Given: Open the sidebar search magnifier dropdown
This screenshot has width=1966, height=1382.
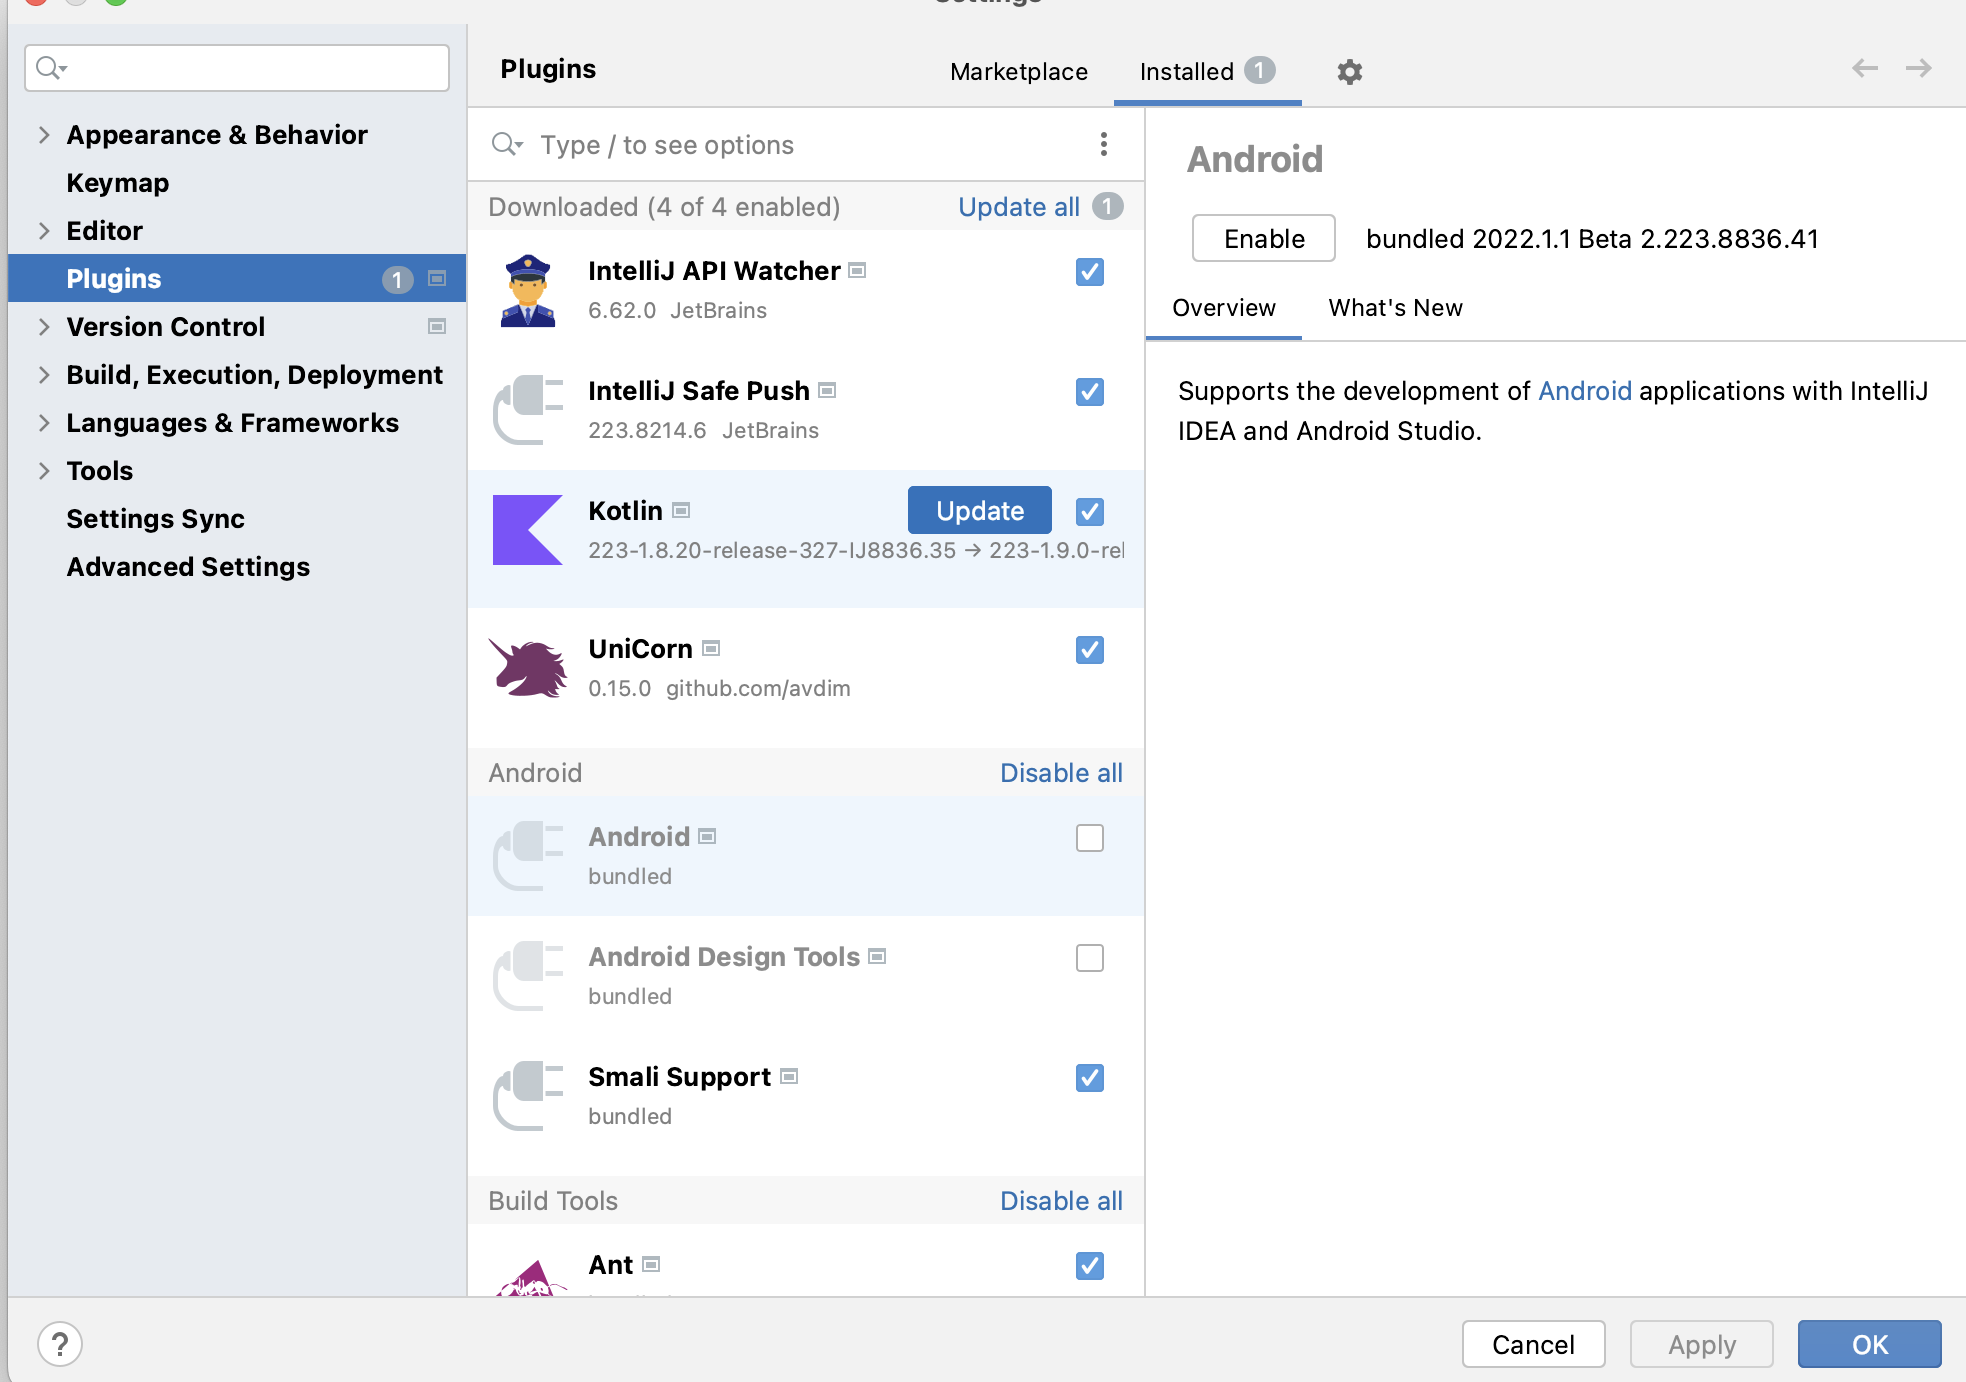Looking at the screenshot, I should point(52,67).
